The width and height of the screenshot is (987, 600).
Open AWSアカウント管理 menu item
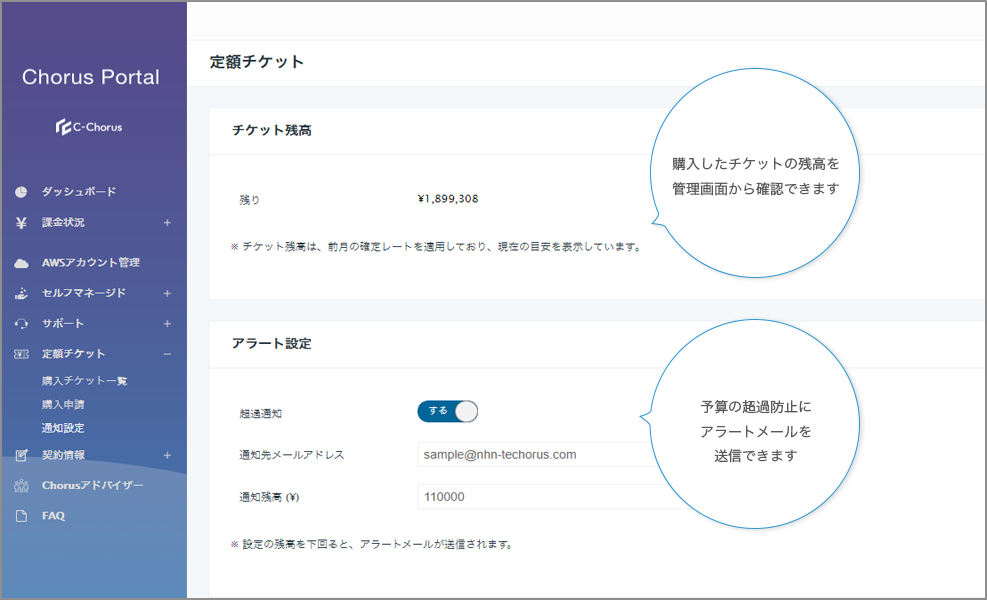pos(91,263)
